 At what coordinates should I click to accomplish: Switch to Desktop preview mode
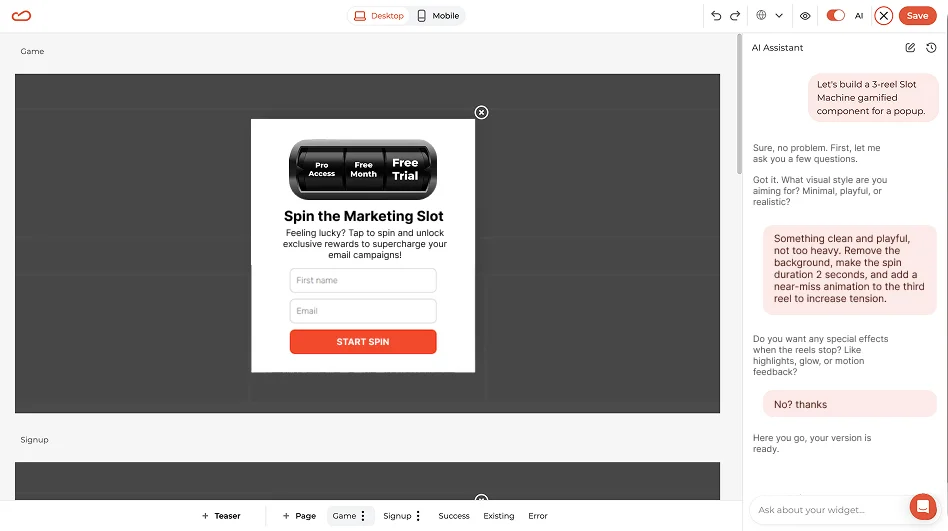(379, 16)
